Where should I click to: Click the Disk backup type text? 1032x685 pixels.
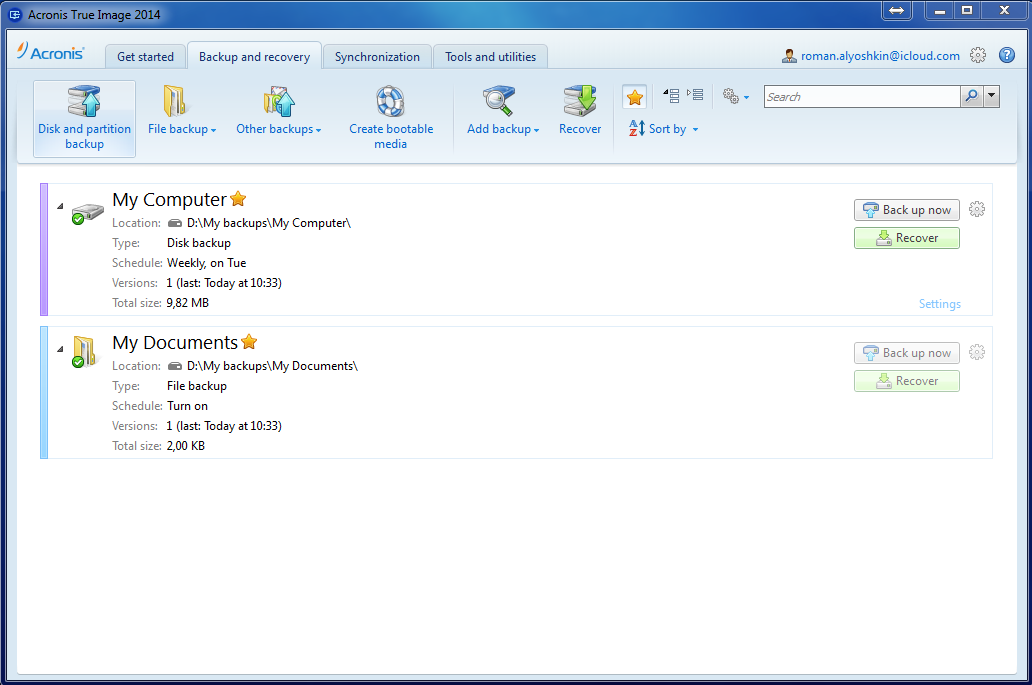tap(199, 243)
